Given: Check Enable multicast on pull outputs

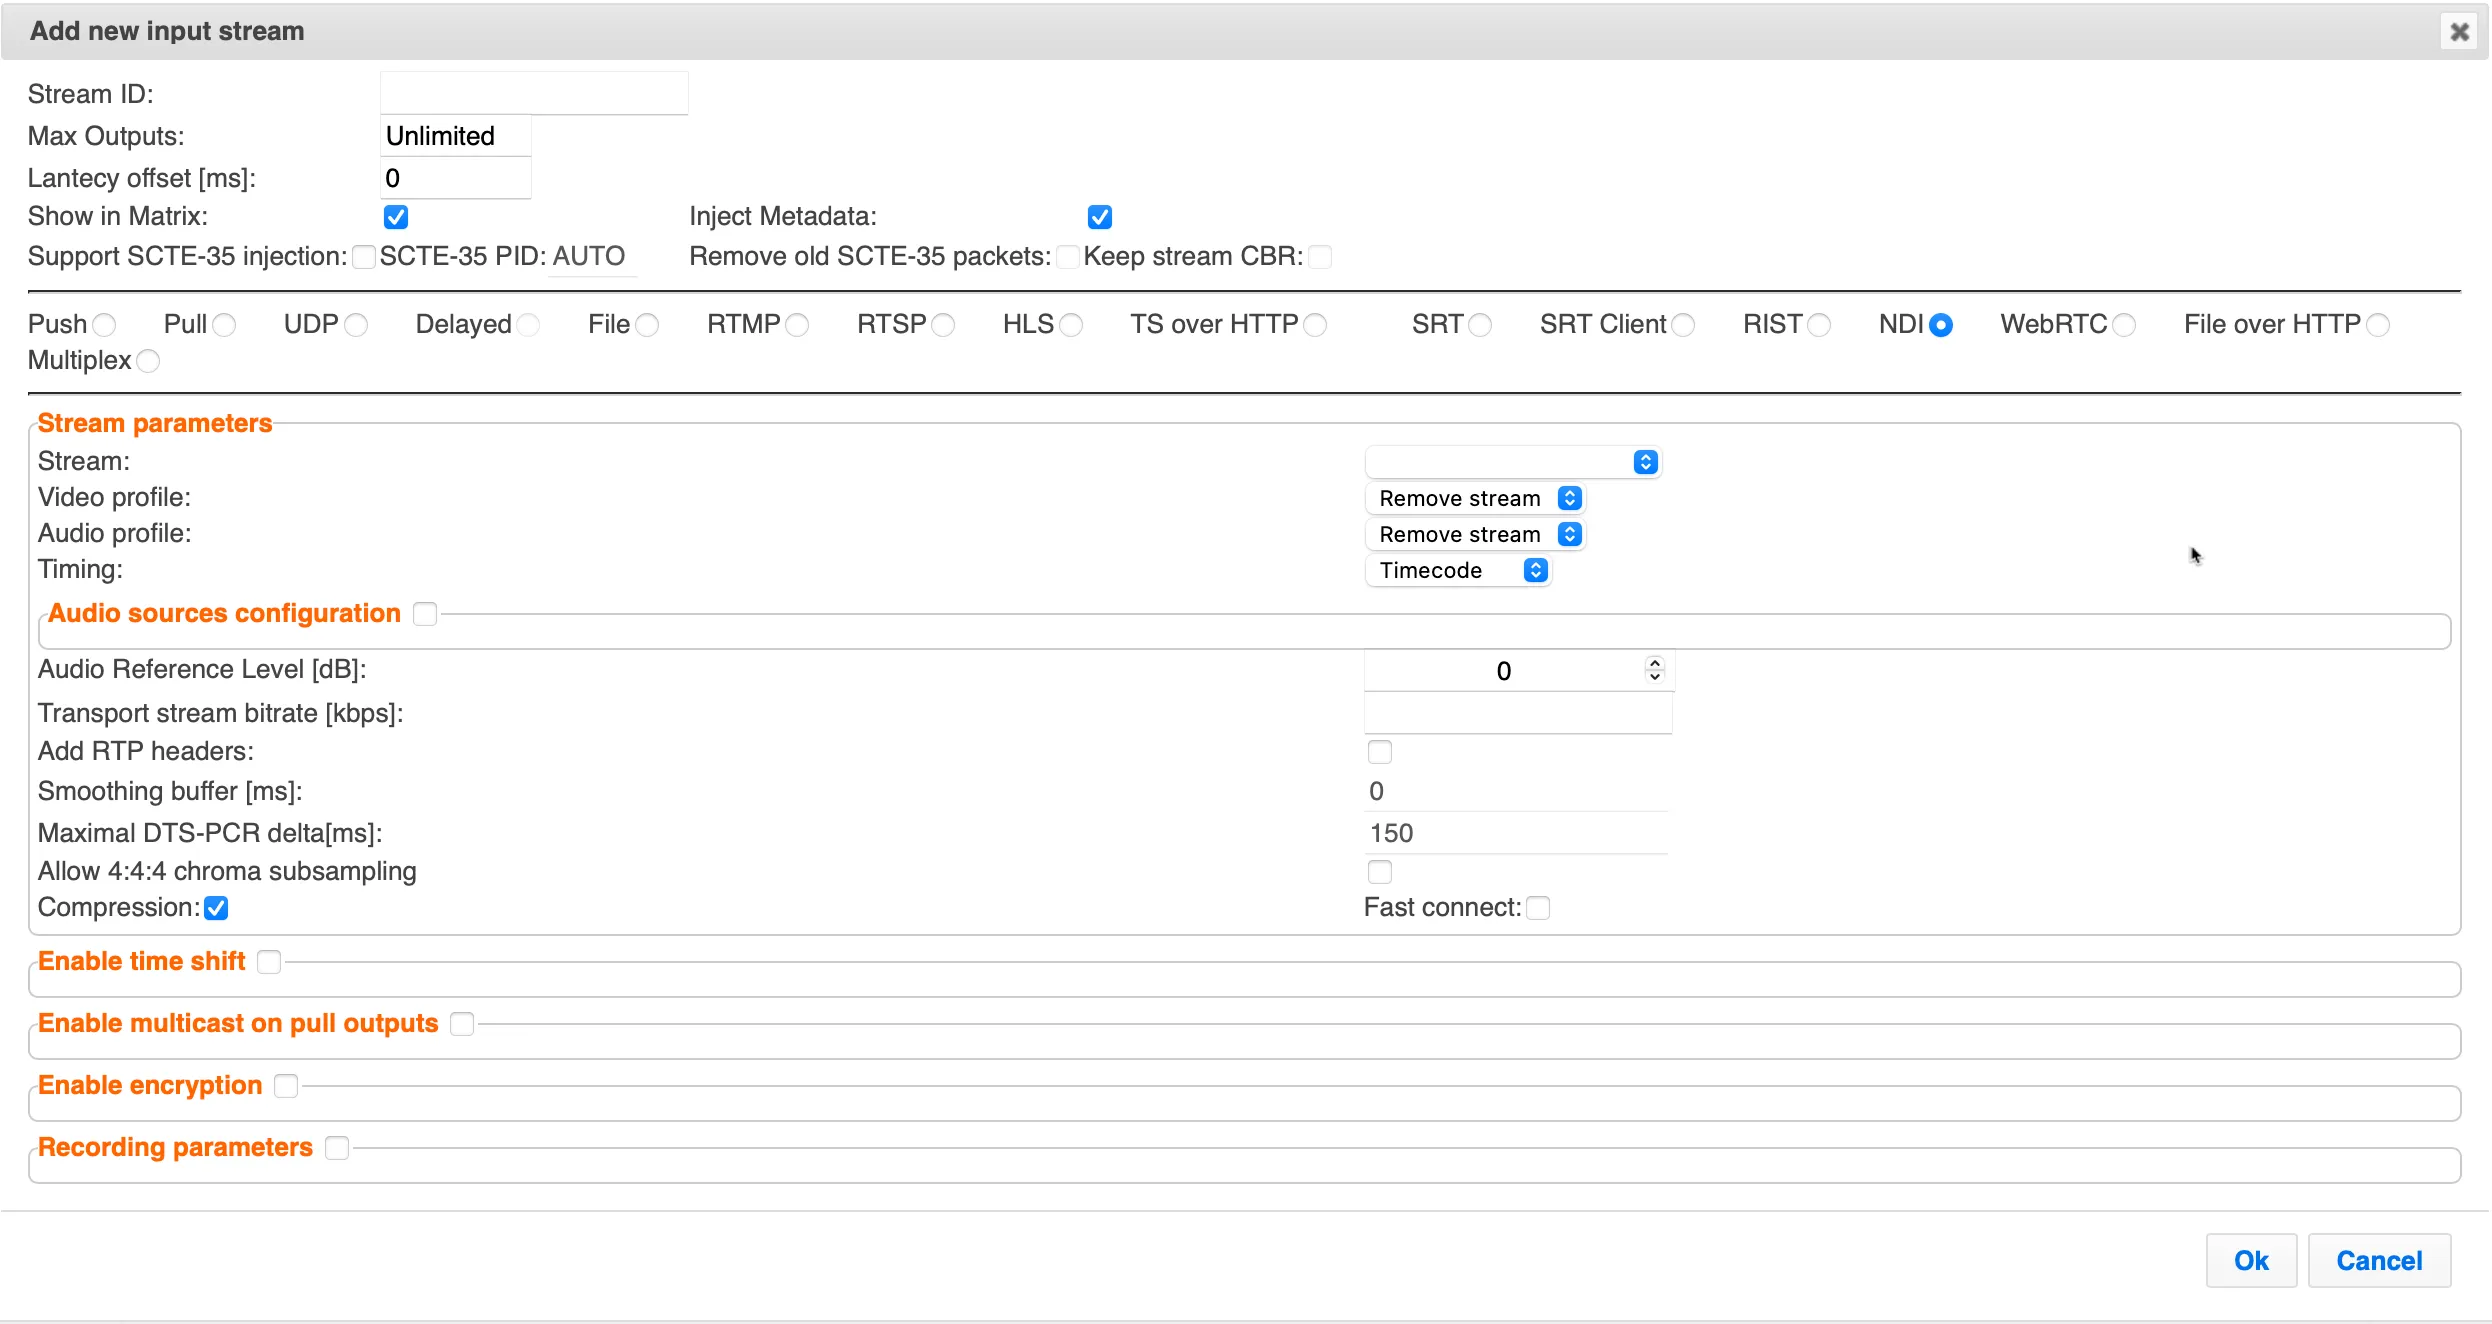Looking at the screenshot, I should coord(462,1024).
